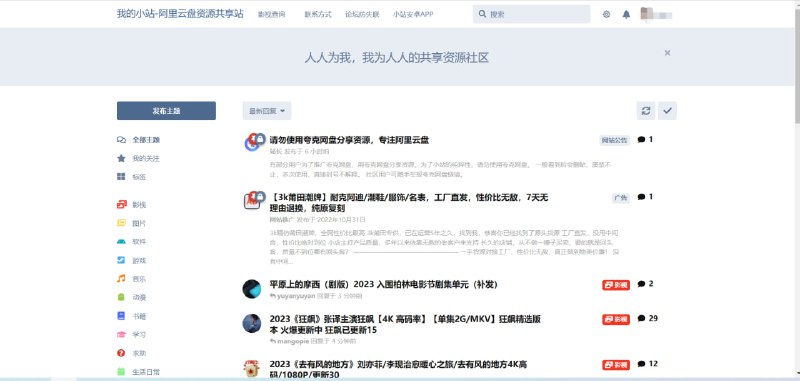Viewport: 800px width, 381px height.
Task: Select the 动漫 category icon
Action: tap(121, 297)
